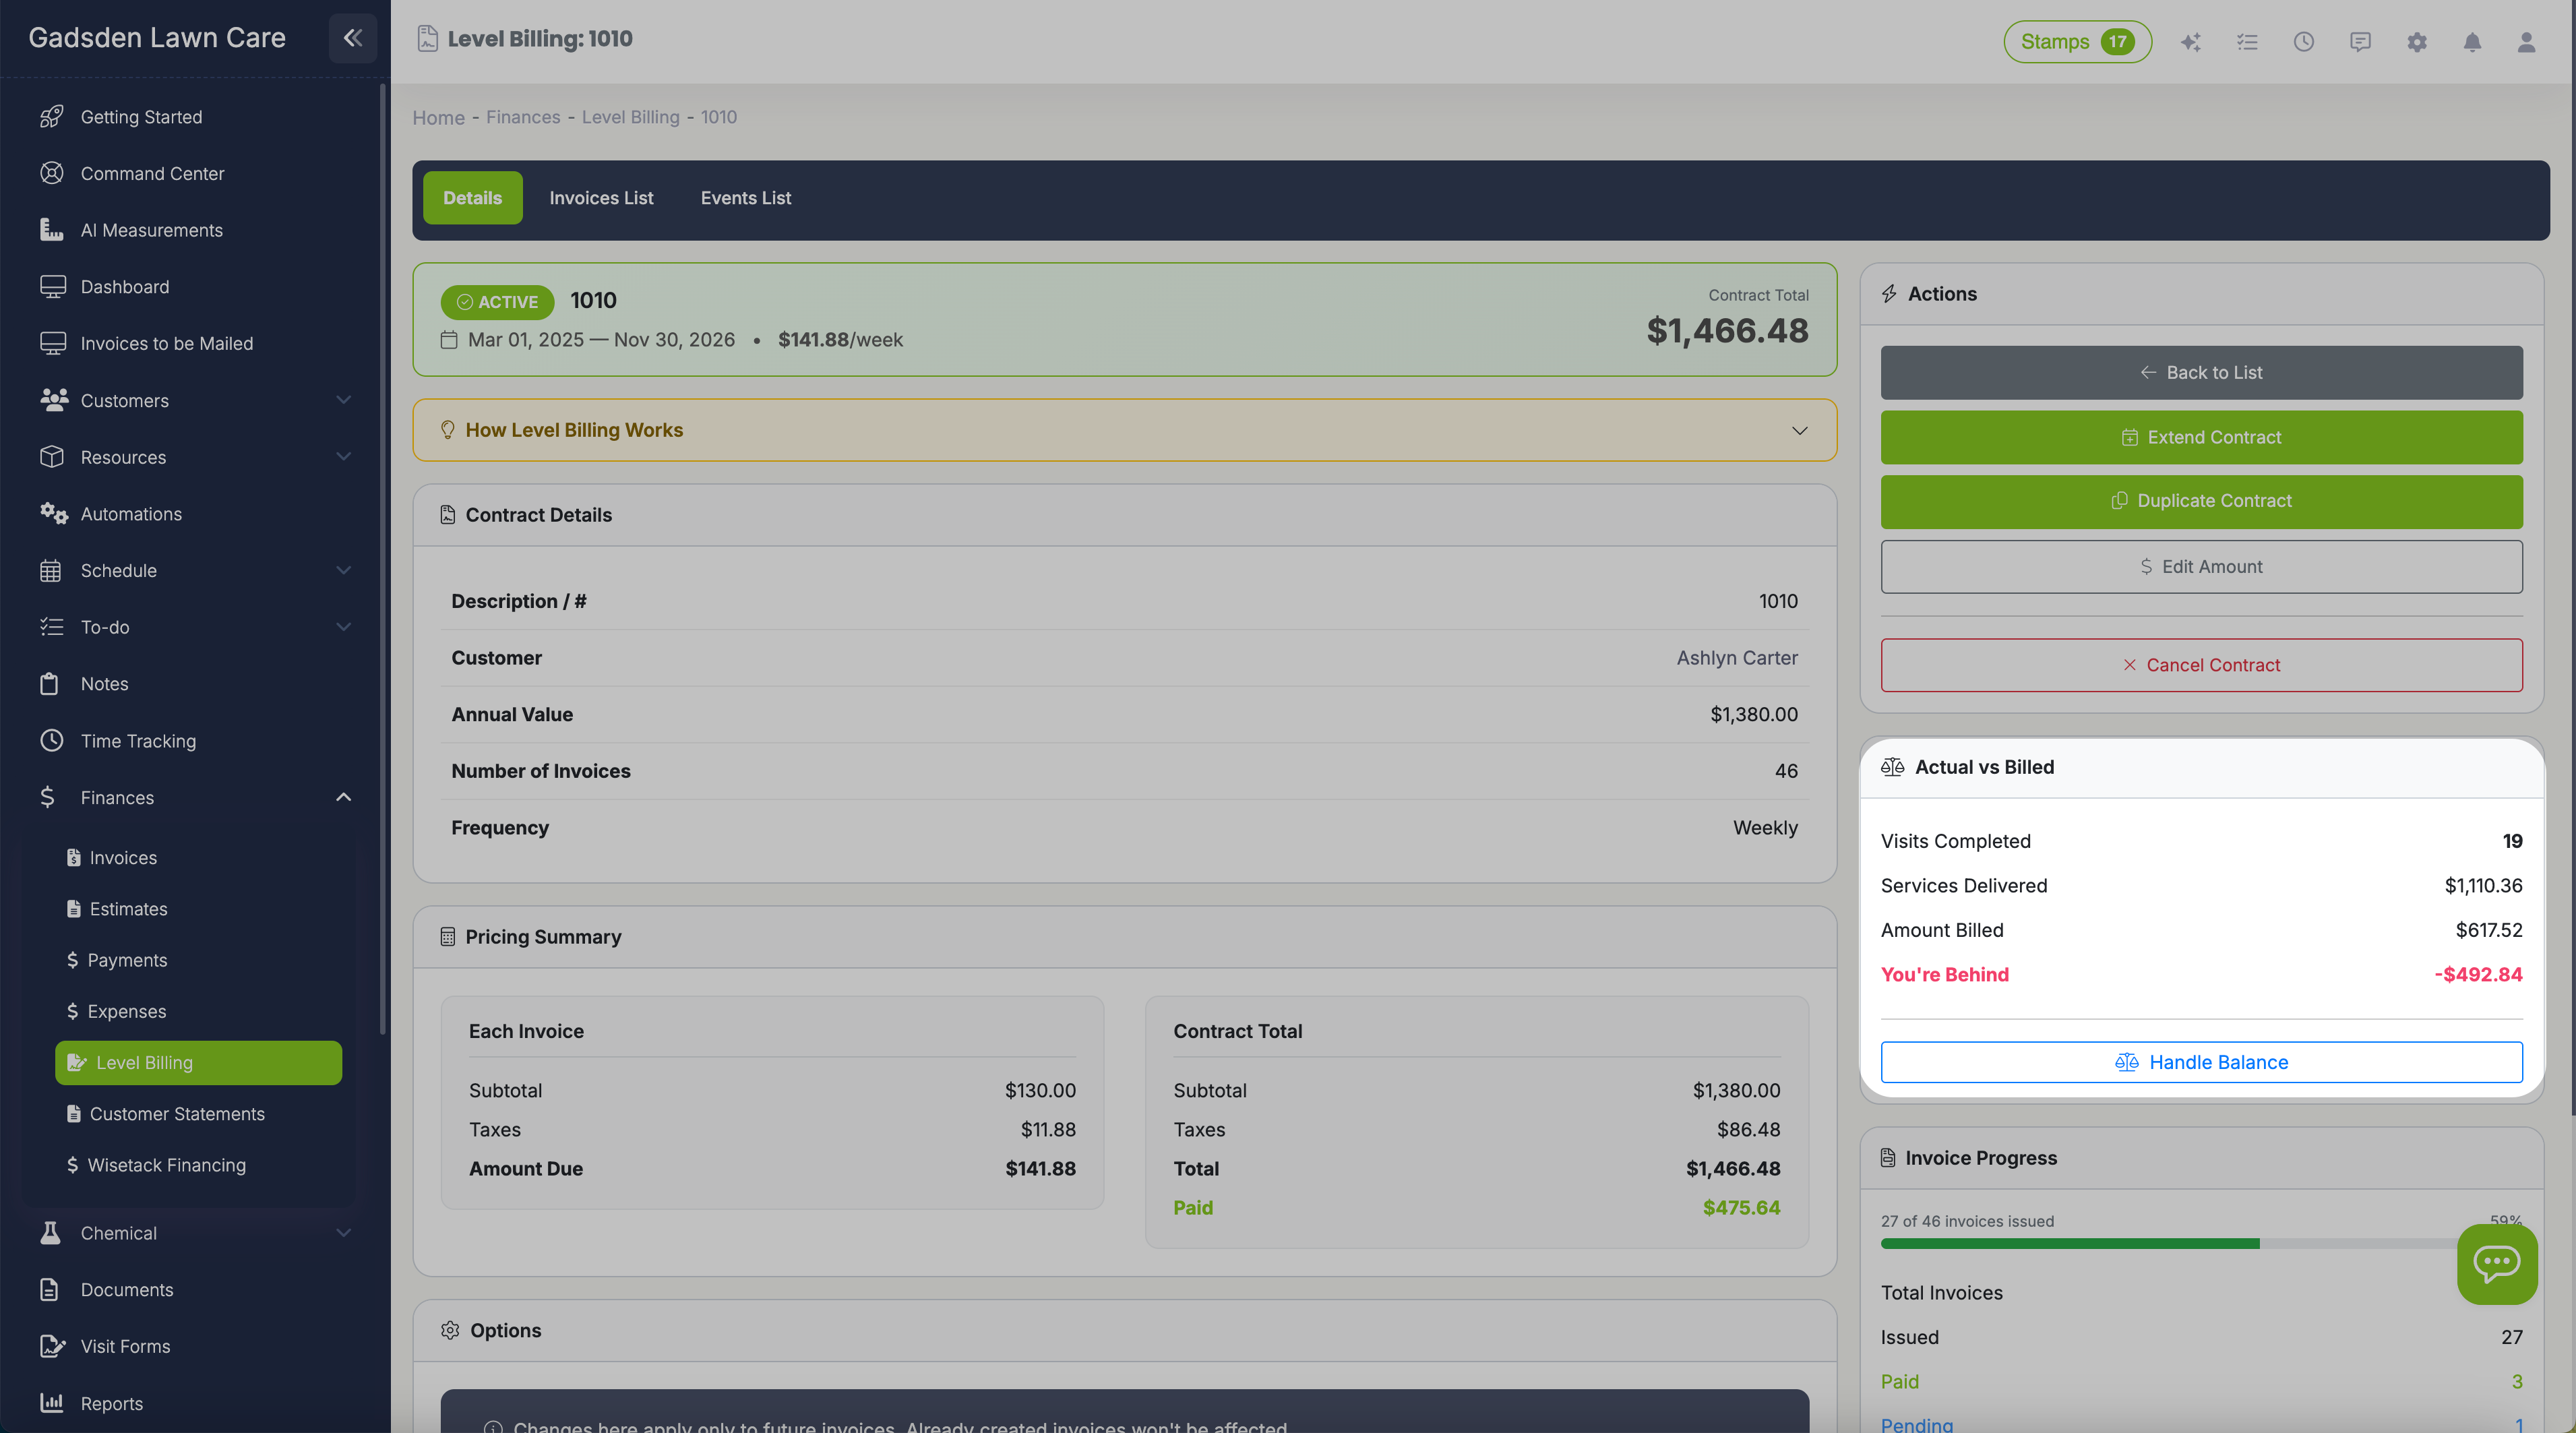Click the notifications bell icon
The image size is (2576, 1433).
pos(2473,42)
